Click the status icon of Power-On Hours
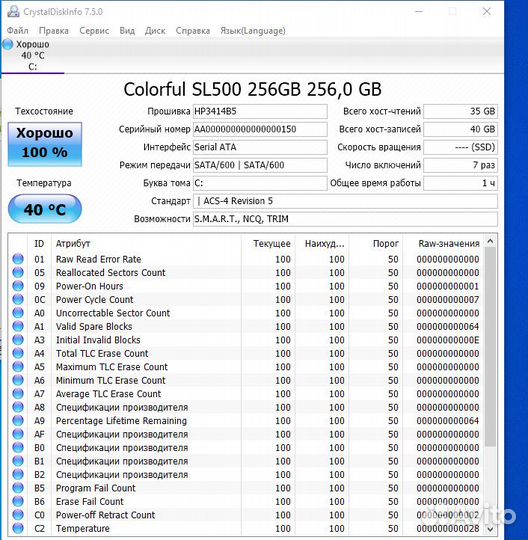 [18, 286]
